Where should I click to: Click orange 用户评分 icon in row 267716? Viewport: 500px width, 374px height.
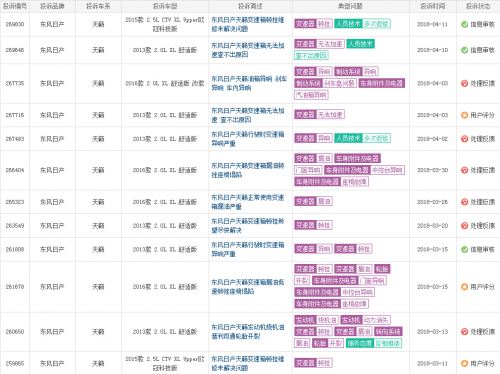[x=464, y=115]
